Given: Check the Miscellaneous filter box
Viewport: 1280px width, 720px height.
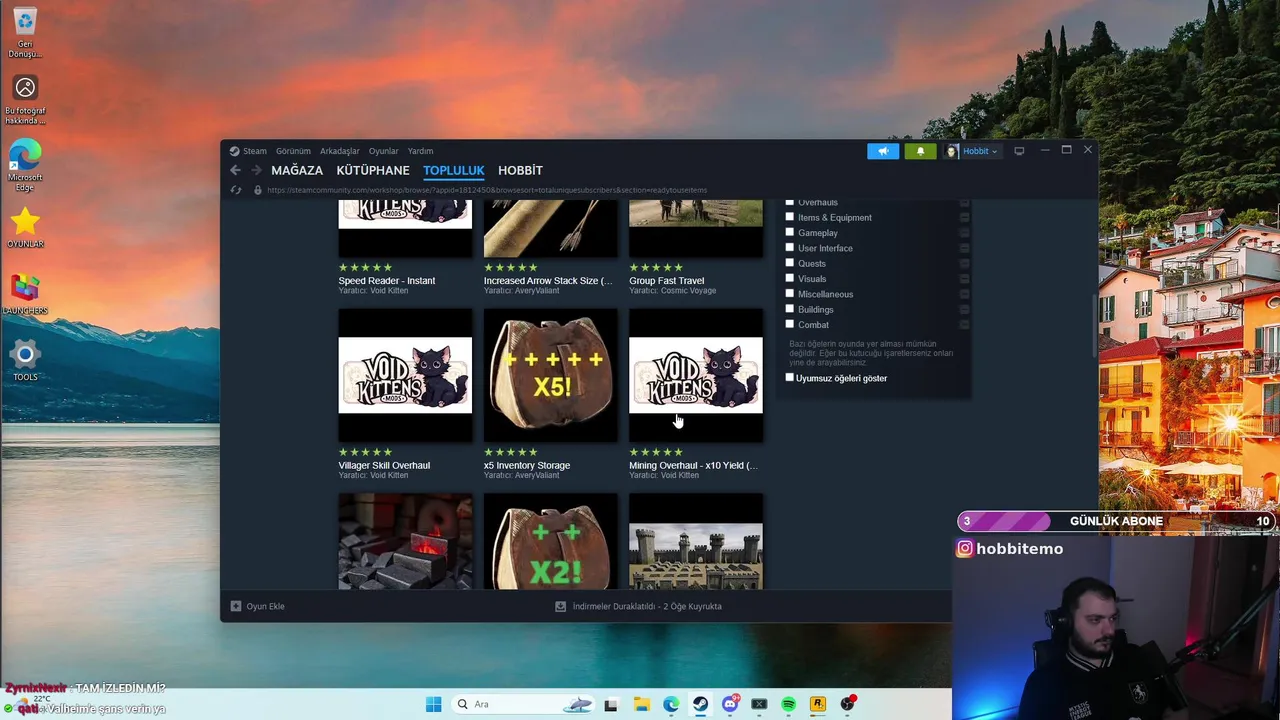Looking at the screenshot, I should coord(790,293).
